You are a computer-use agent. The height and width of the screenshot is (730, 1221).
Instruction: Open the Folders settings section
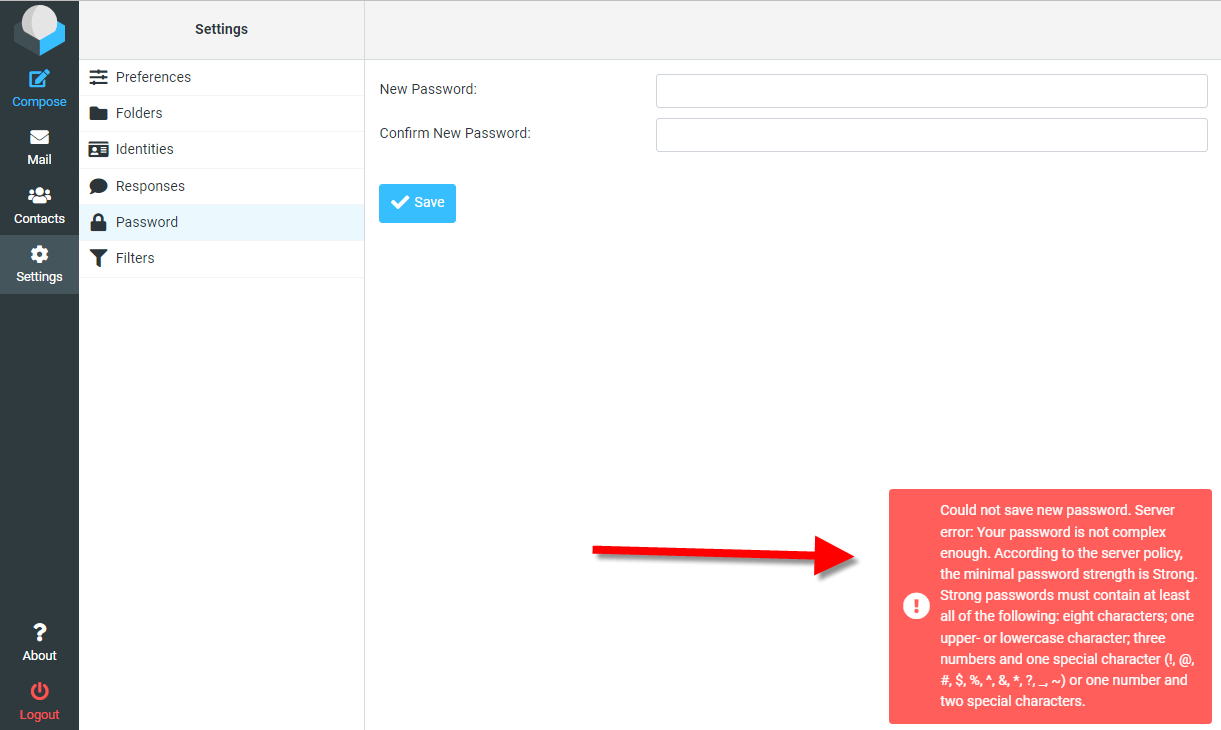click(x=221, y=113)
